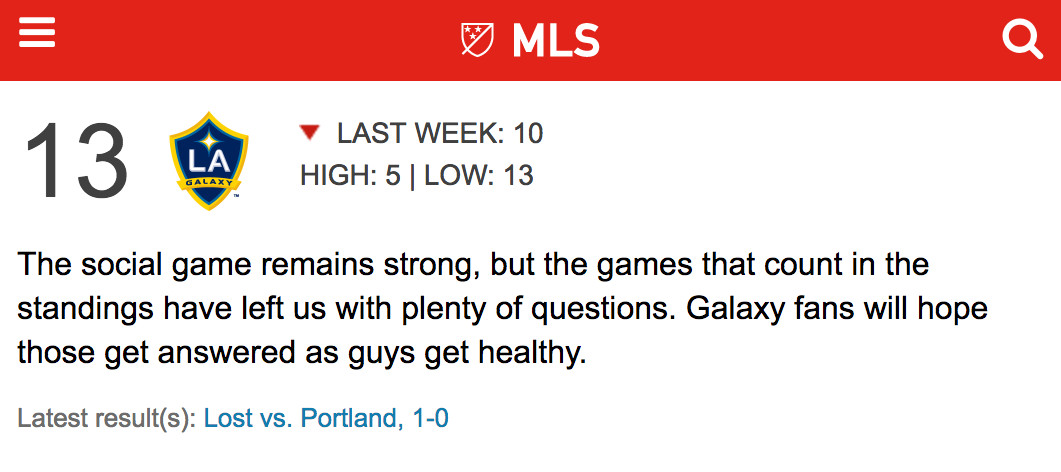The image size is (1061, 472).
Task: Click the red downward trend arrow
Action: click(x=309, y=132)
